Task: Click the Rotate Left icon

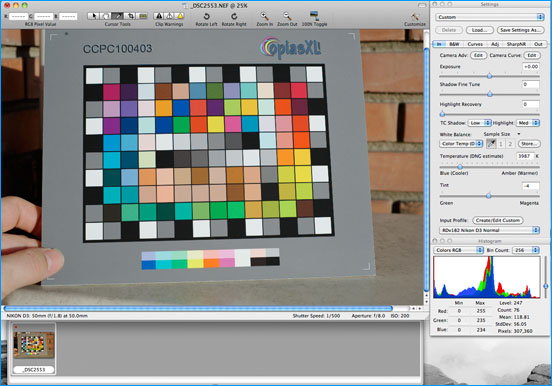Action: 207,16
